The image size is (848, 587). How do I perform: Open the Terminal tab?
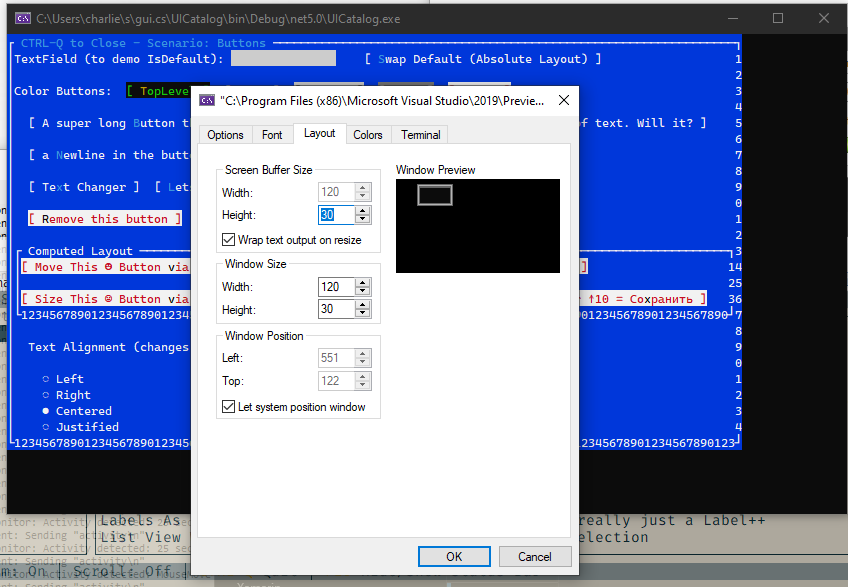pyautogui.click(x=419, y=134)
